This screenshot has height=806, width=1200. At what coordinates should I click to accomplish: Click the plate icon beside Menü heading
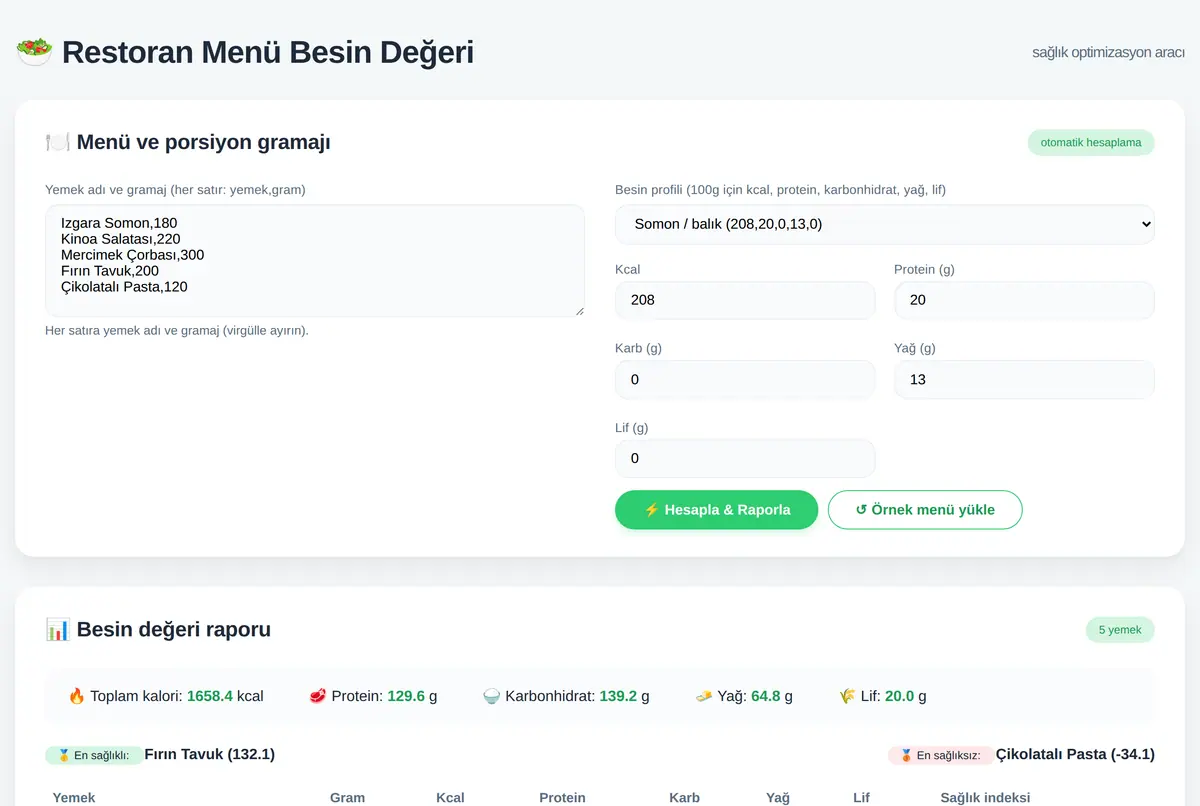[57, 142]
